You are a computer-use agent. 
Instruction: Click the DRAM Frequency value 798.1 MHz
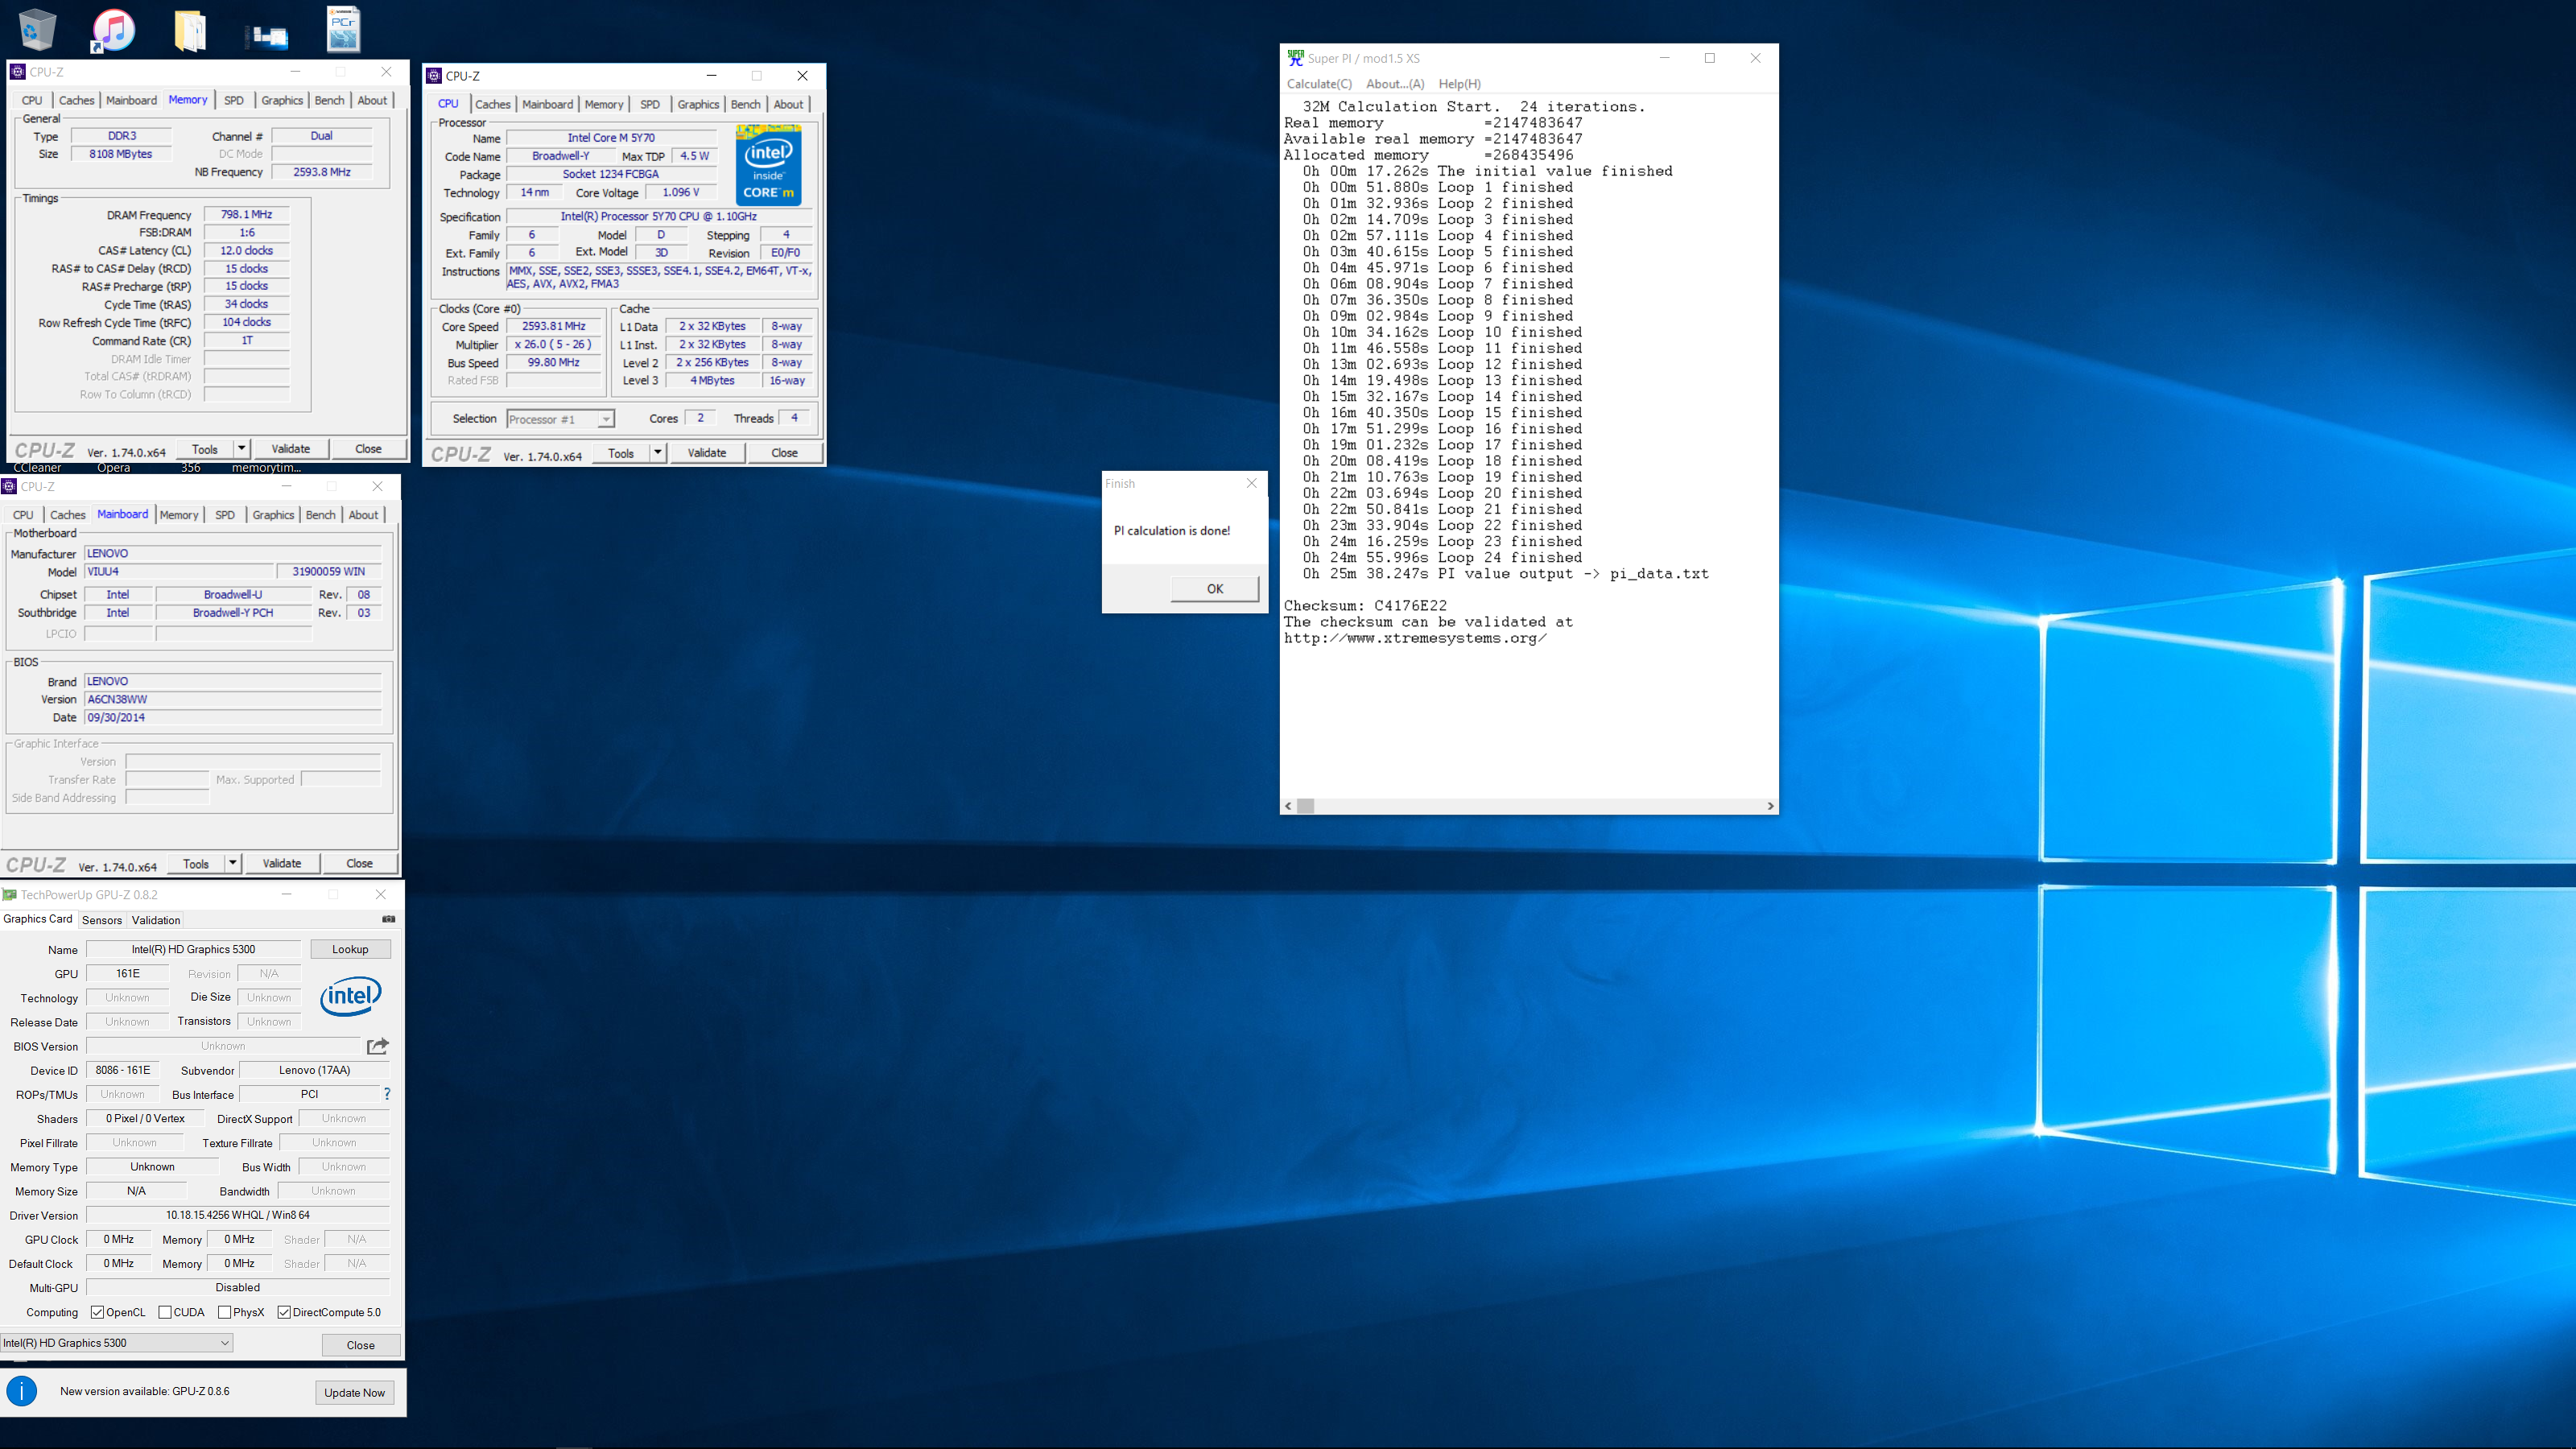coord(247,214)
